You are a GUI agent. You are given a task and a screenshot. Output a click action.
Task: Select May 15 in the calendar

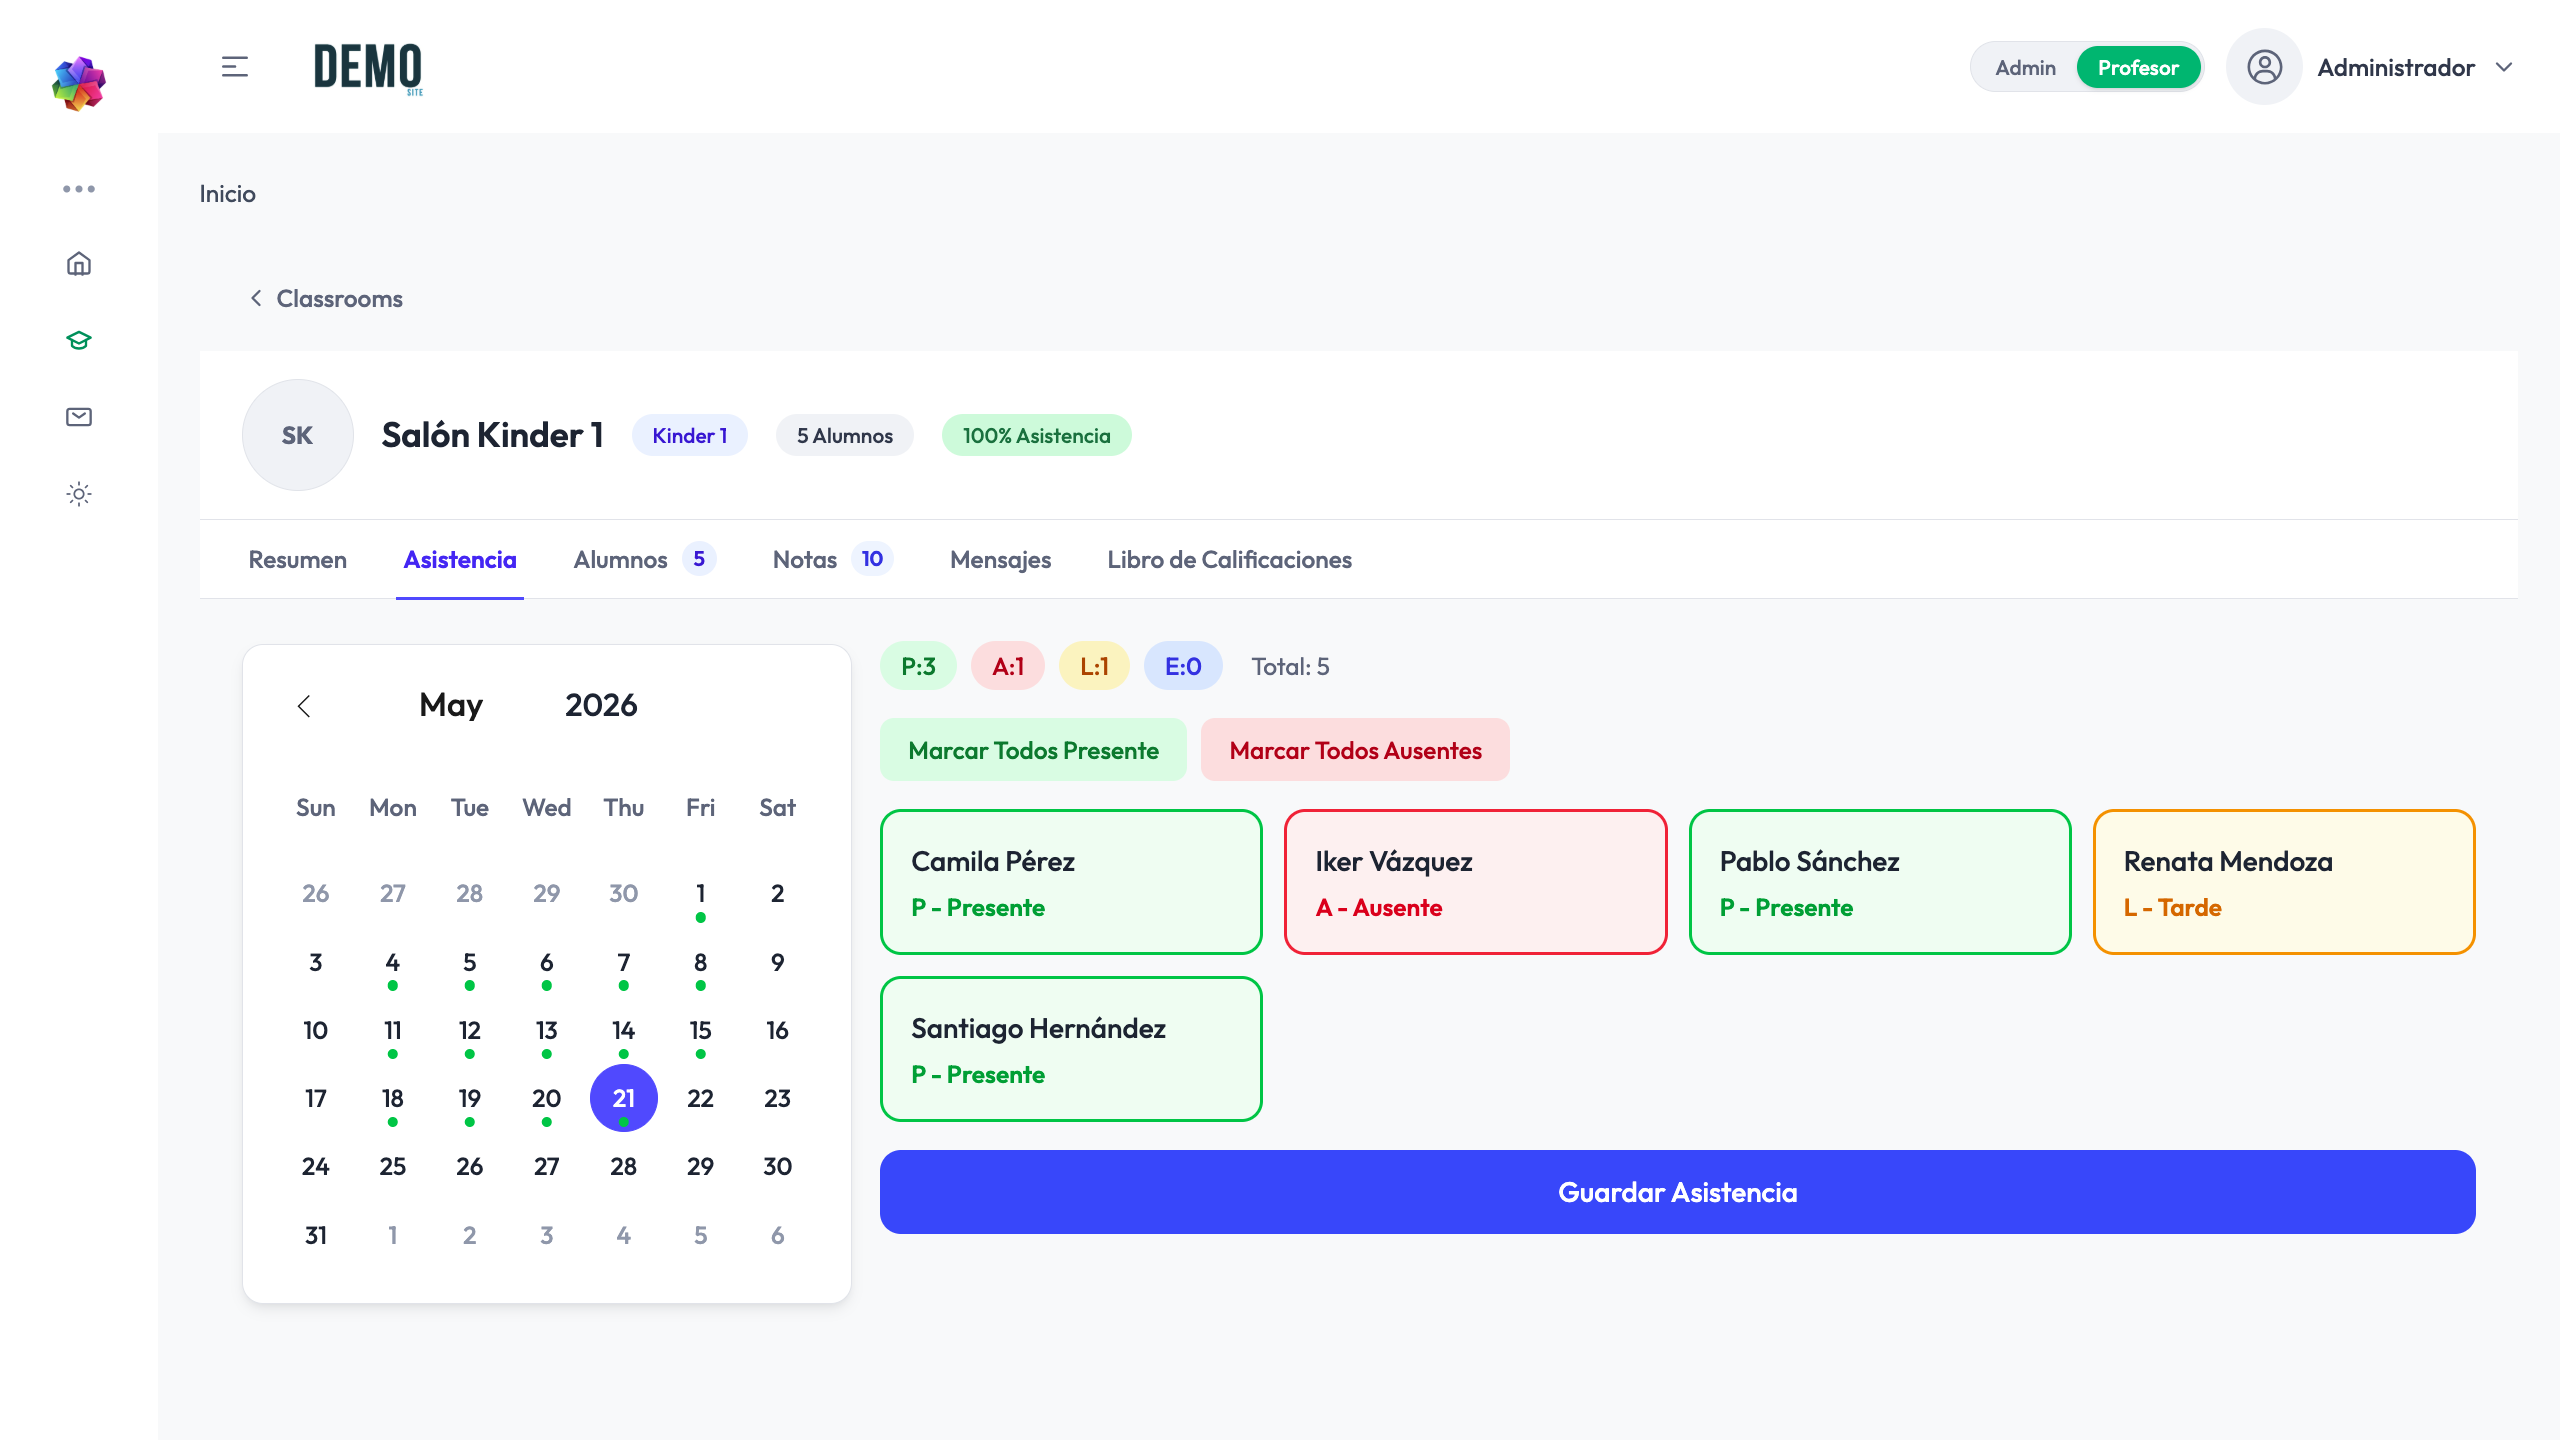[x=700, y=1031]
